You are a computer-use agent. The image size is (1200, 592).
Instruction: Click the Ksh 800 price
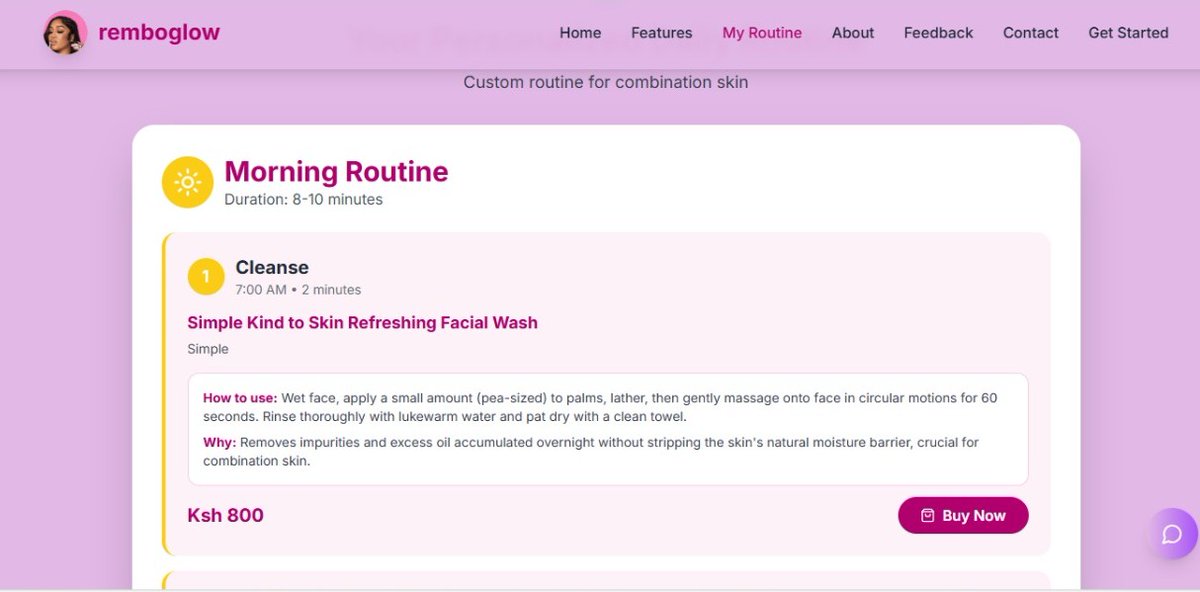(226, 516)
